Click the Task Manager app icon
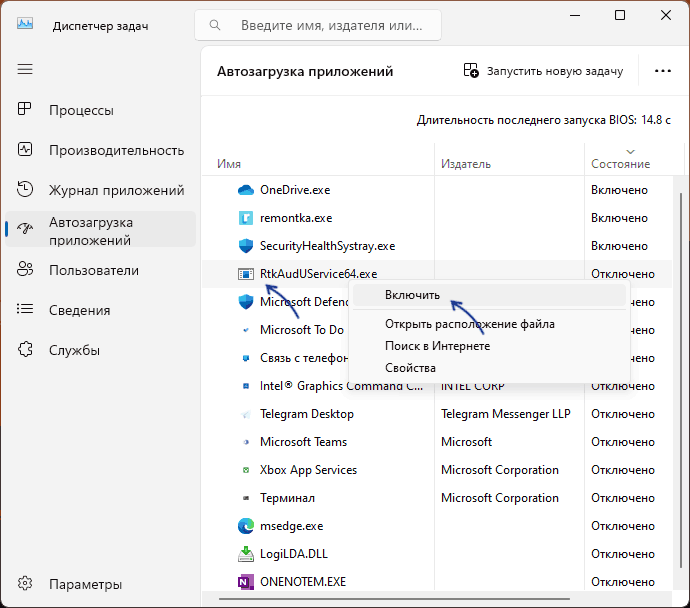The image size is (690, 608). coord(25,24)
